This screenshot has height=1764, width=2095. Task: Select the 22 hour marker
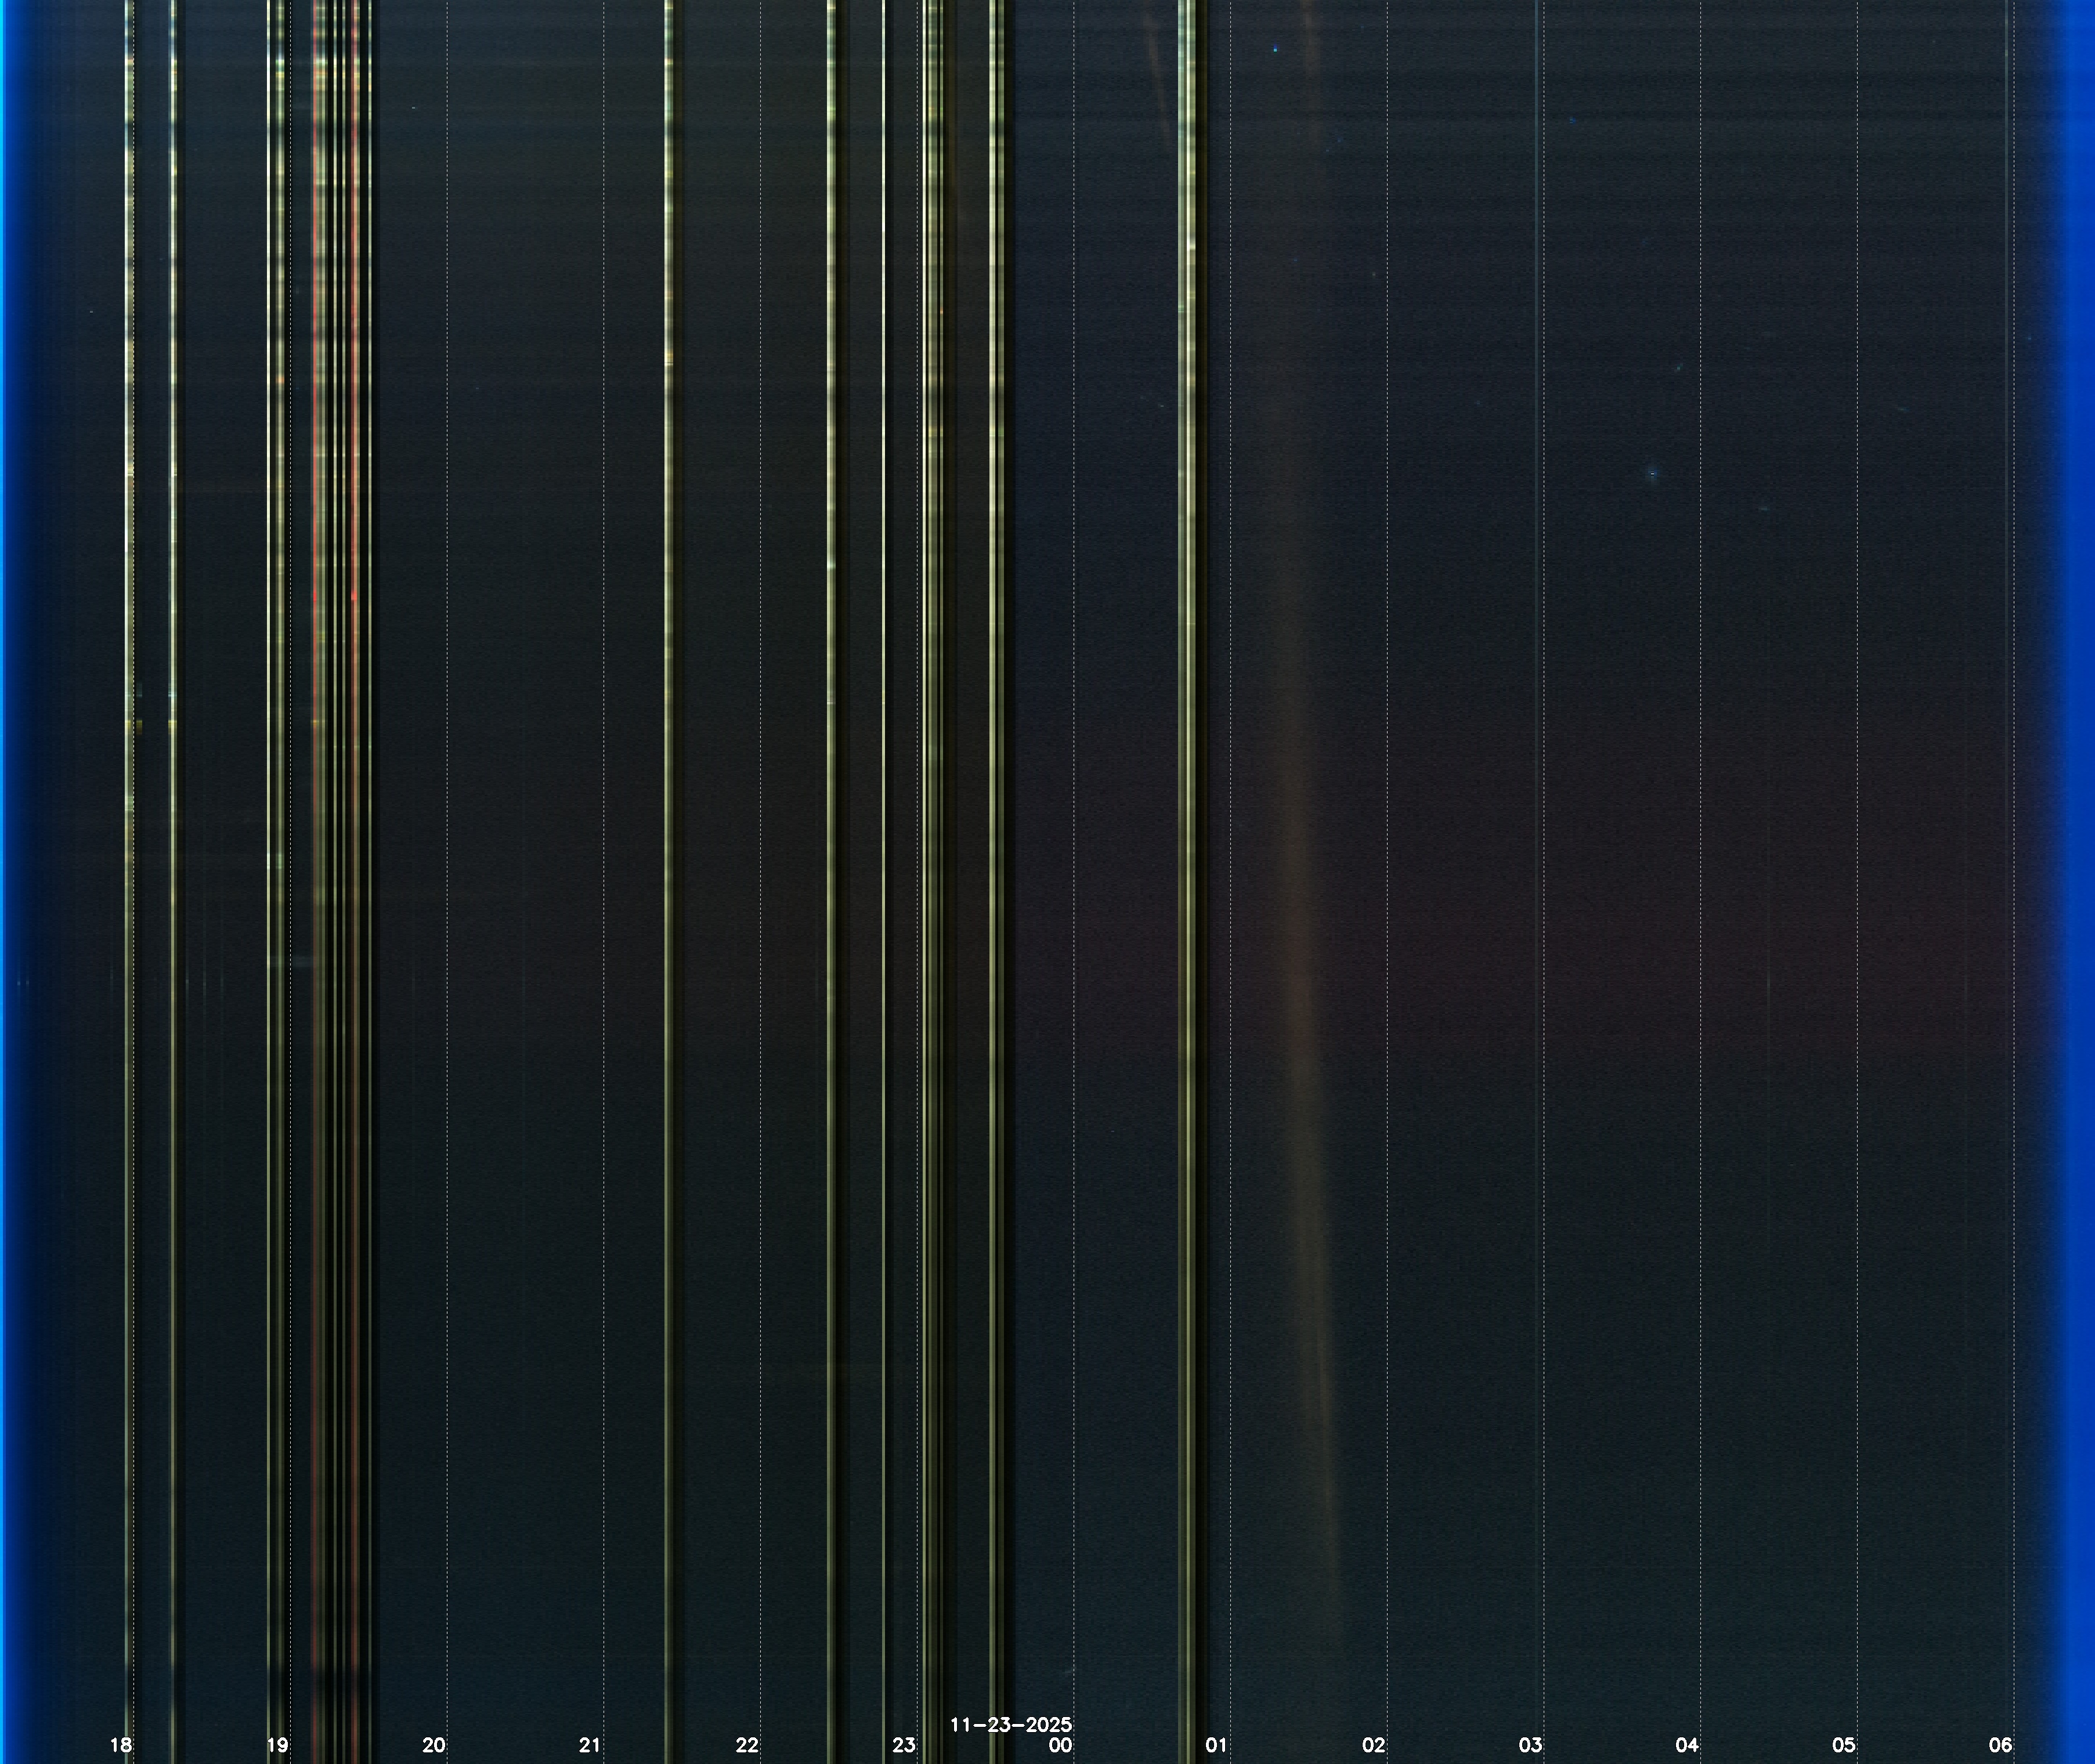point(747,1745)
